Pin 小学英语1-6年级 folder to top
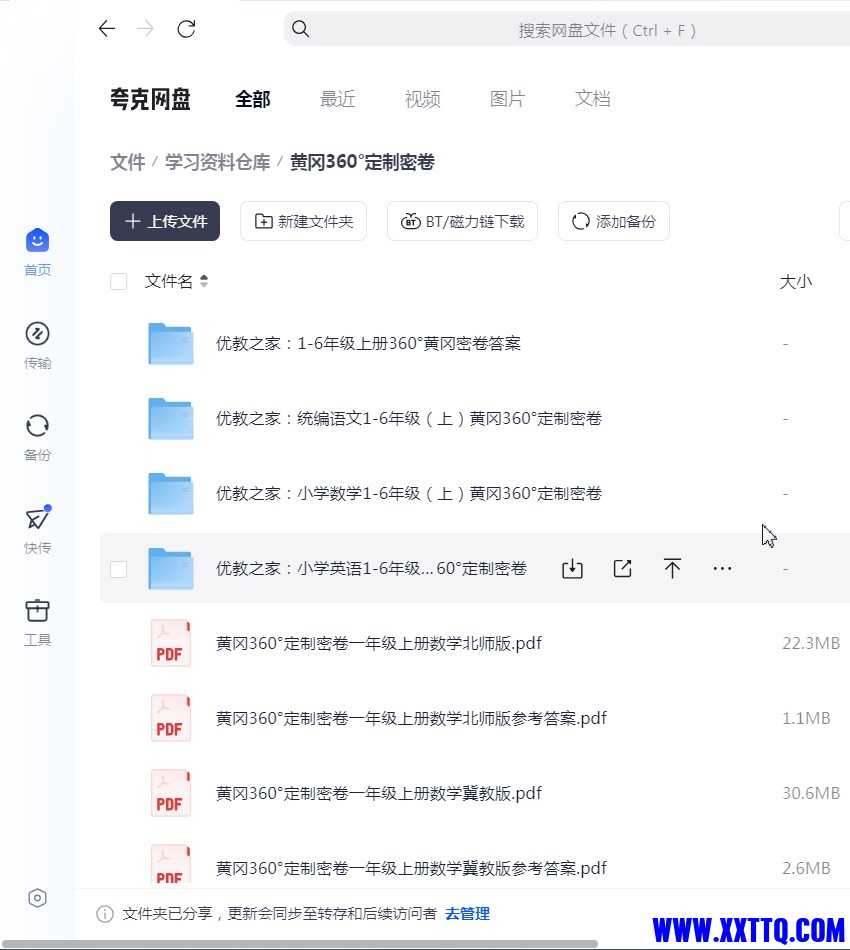 (672, 568)
